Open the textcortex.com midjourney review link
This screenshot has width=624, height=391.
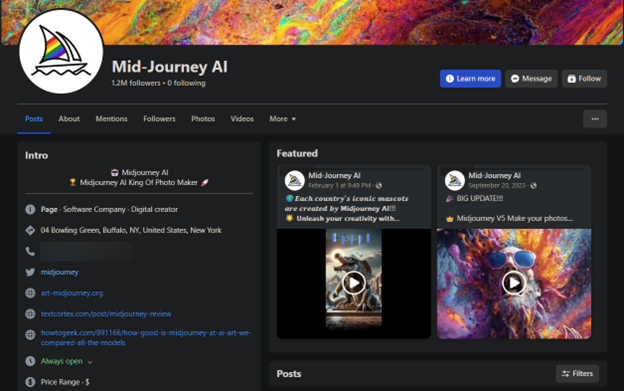[x=106, y=314]
